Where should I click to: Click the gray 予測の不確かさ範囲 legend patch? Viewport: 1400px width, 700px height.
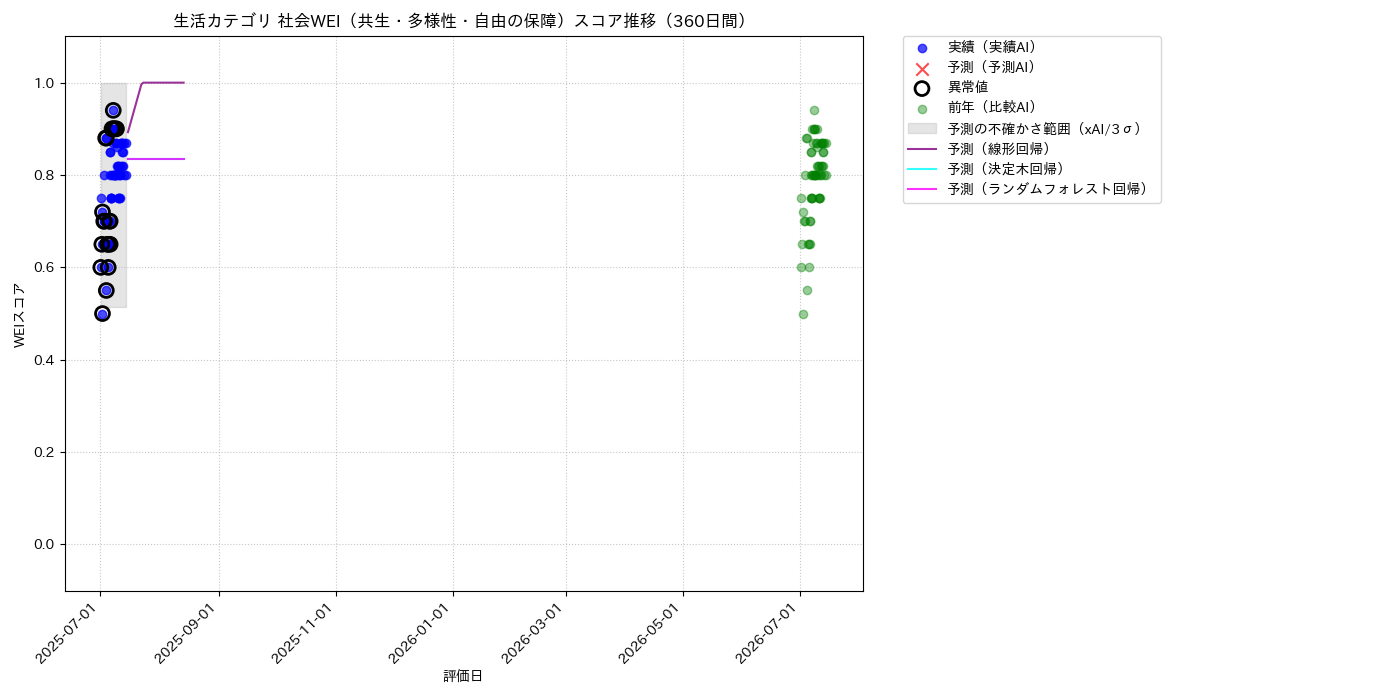click(922, 129)
